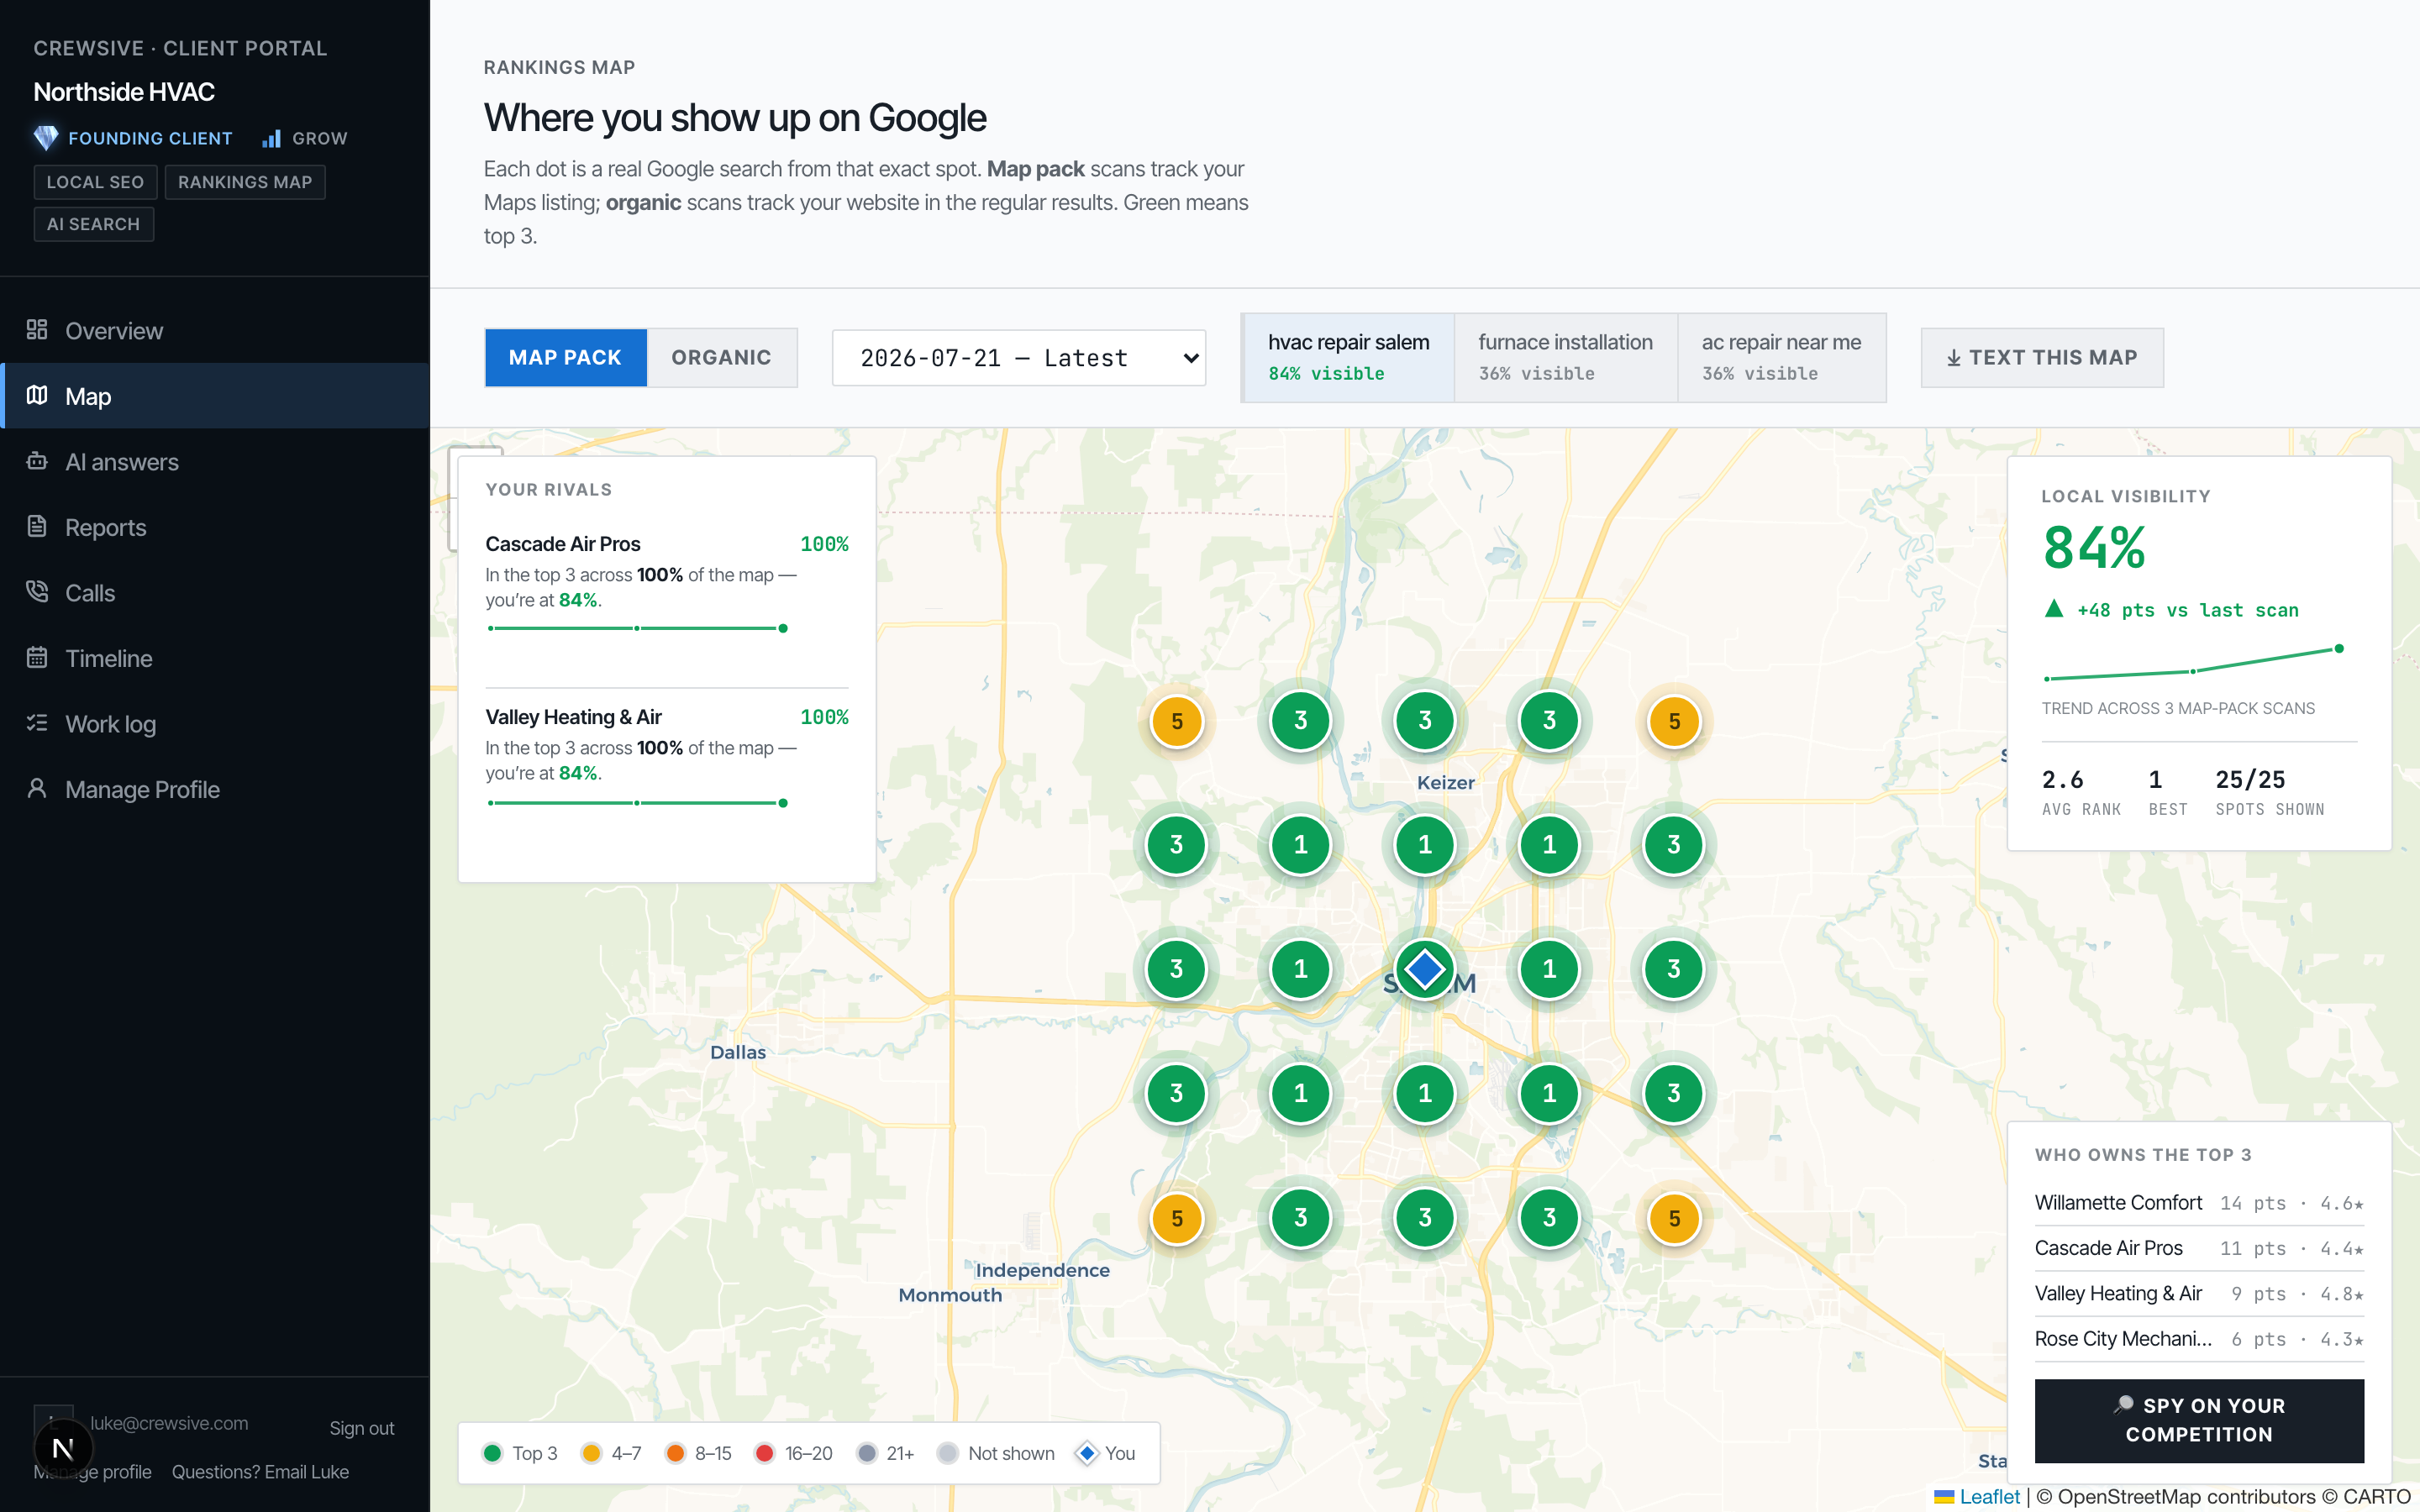Click Willamette Comfort in top 3 list

coord(2118,1202)
